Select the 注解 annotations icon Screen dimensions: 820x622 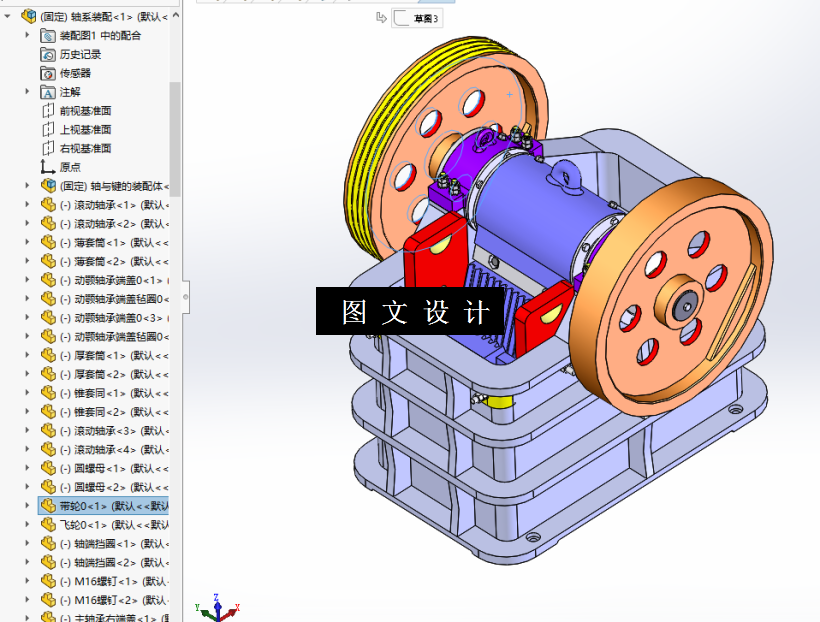(x=46, y=92)
